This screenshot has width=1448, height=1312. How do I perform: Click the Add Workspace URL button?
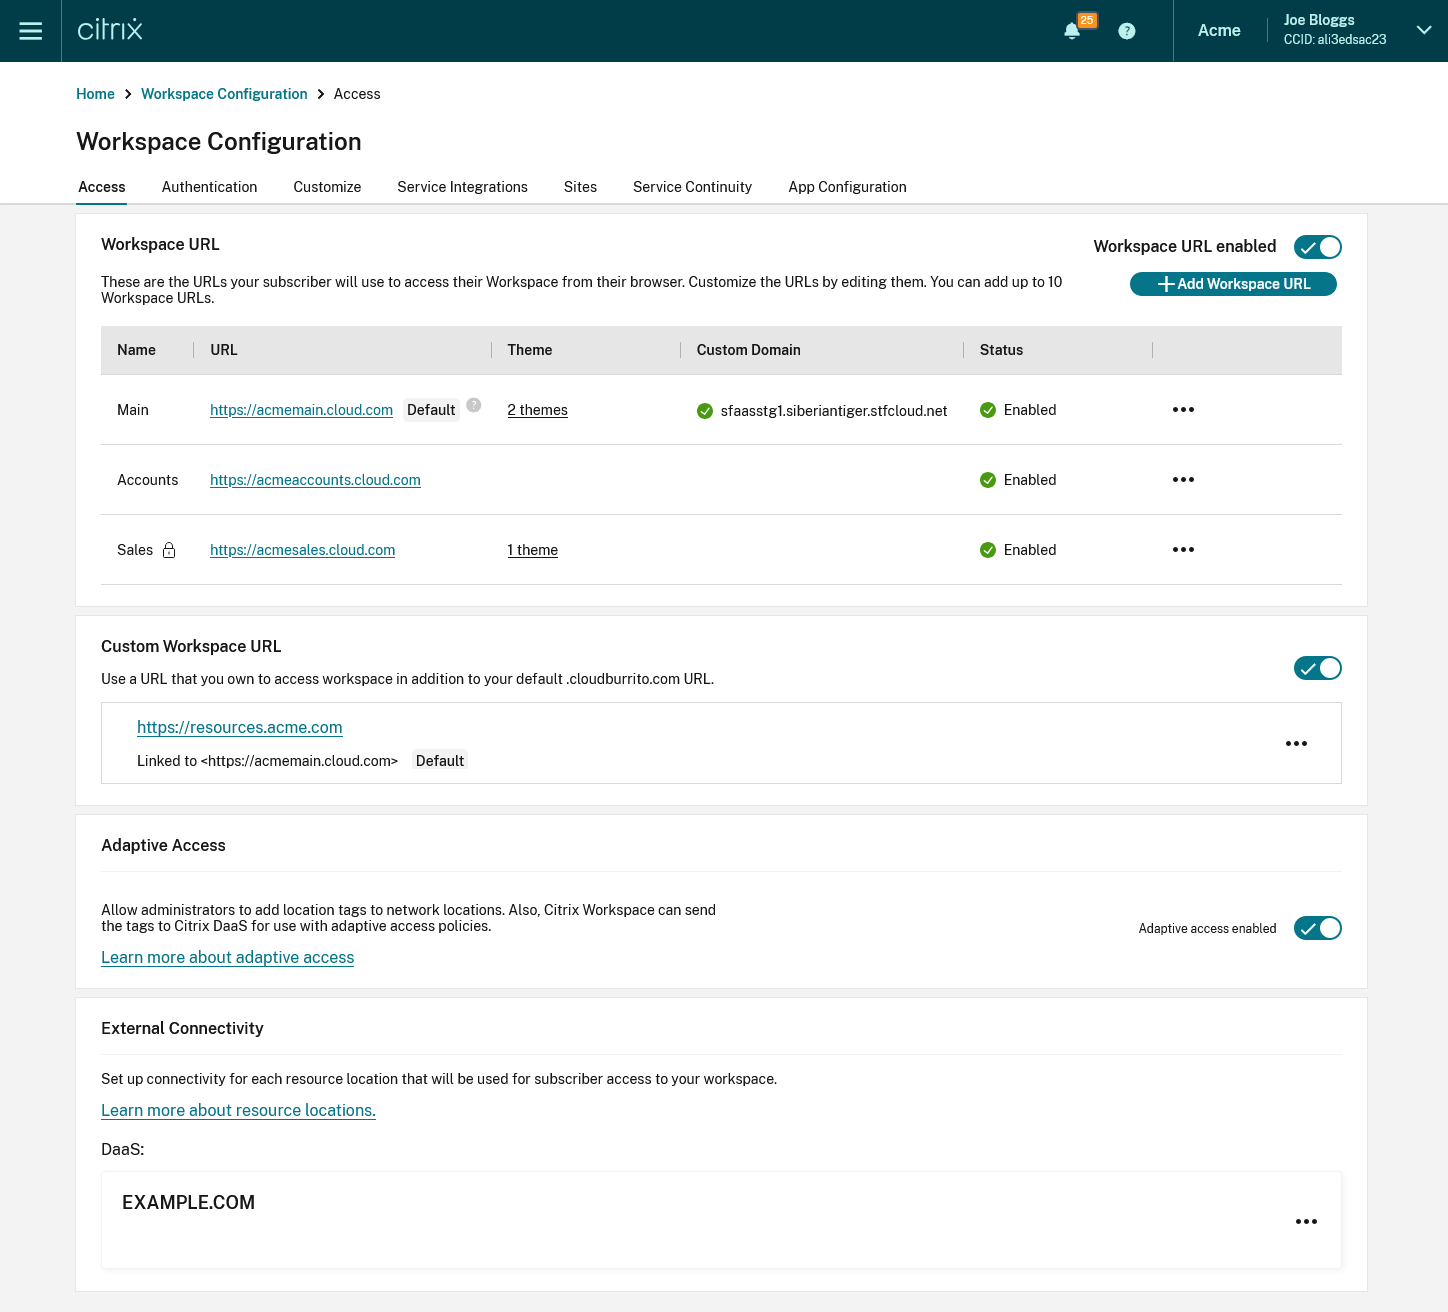pyautogui.click(x=1233, y=284)
